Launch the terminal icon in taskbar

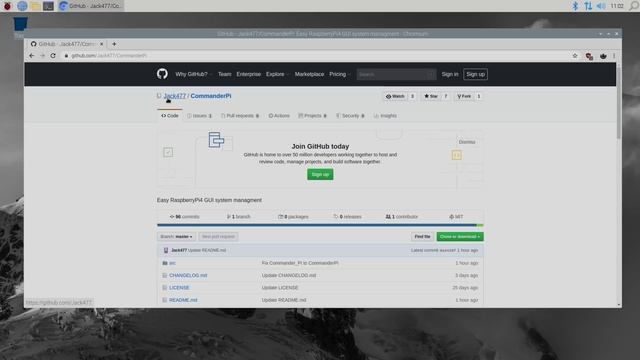click(48, 6)
